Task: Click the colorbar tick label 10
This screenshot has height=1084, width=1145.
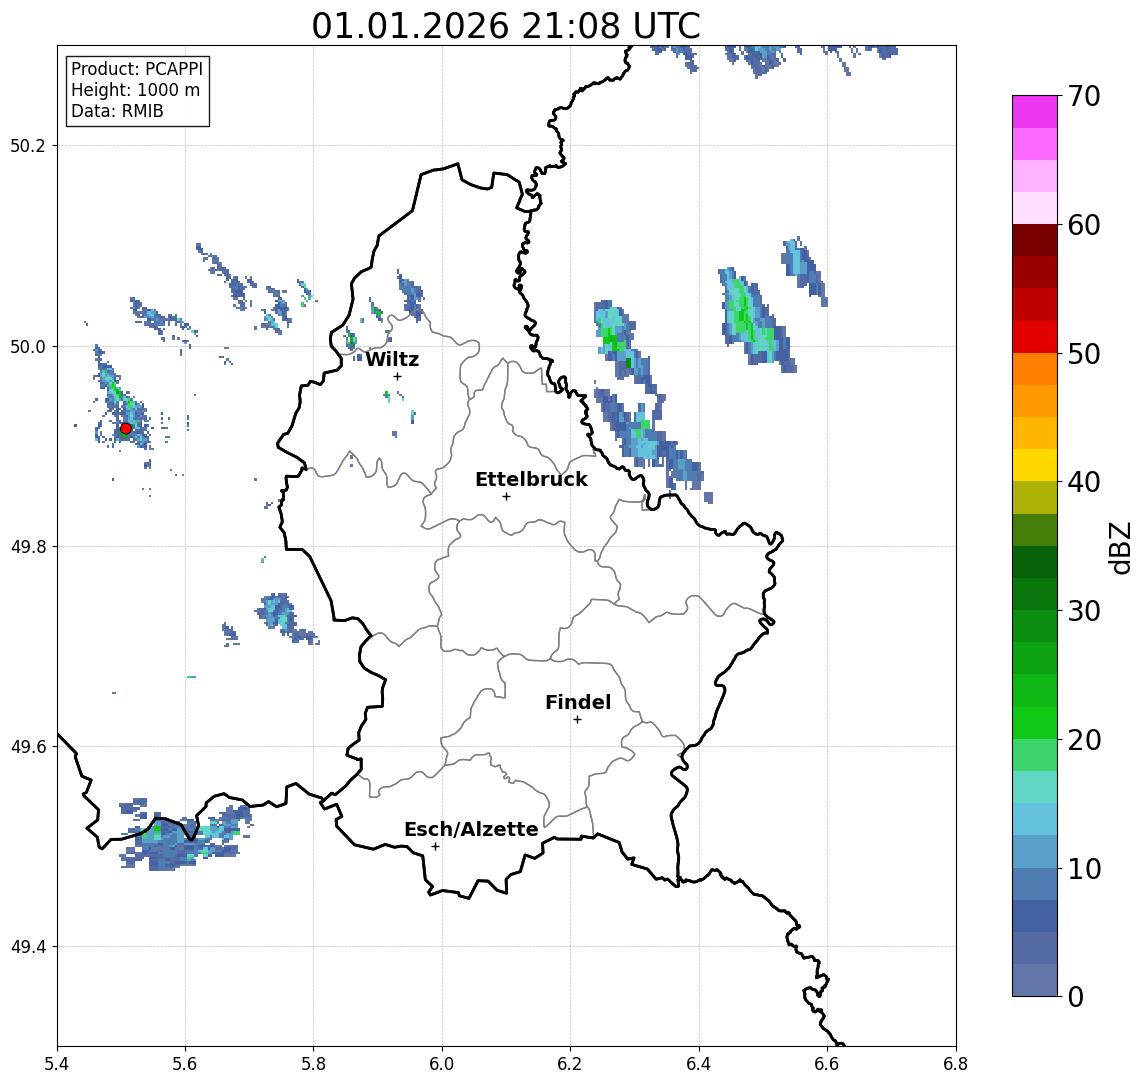Action: click(1084, 868)
